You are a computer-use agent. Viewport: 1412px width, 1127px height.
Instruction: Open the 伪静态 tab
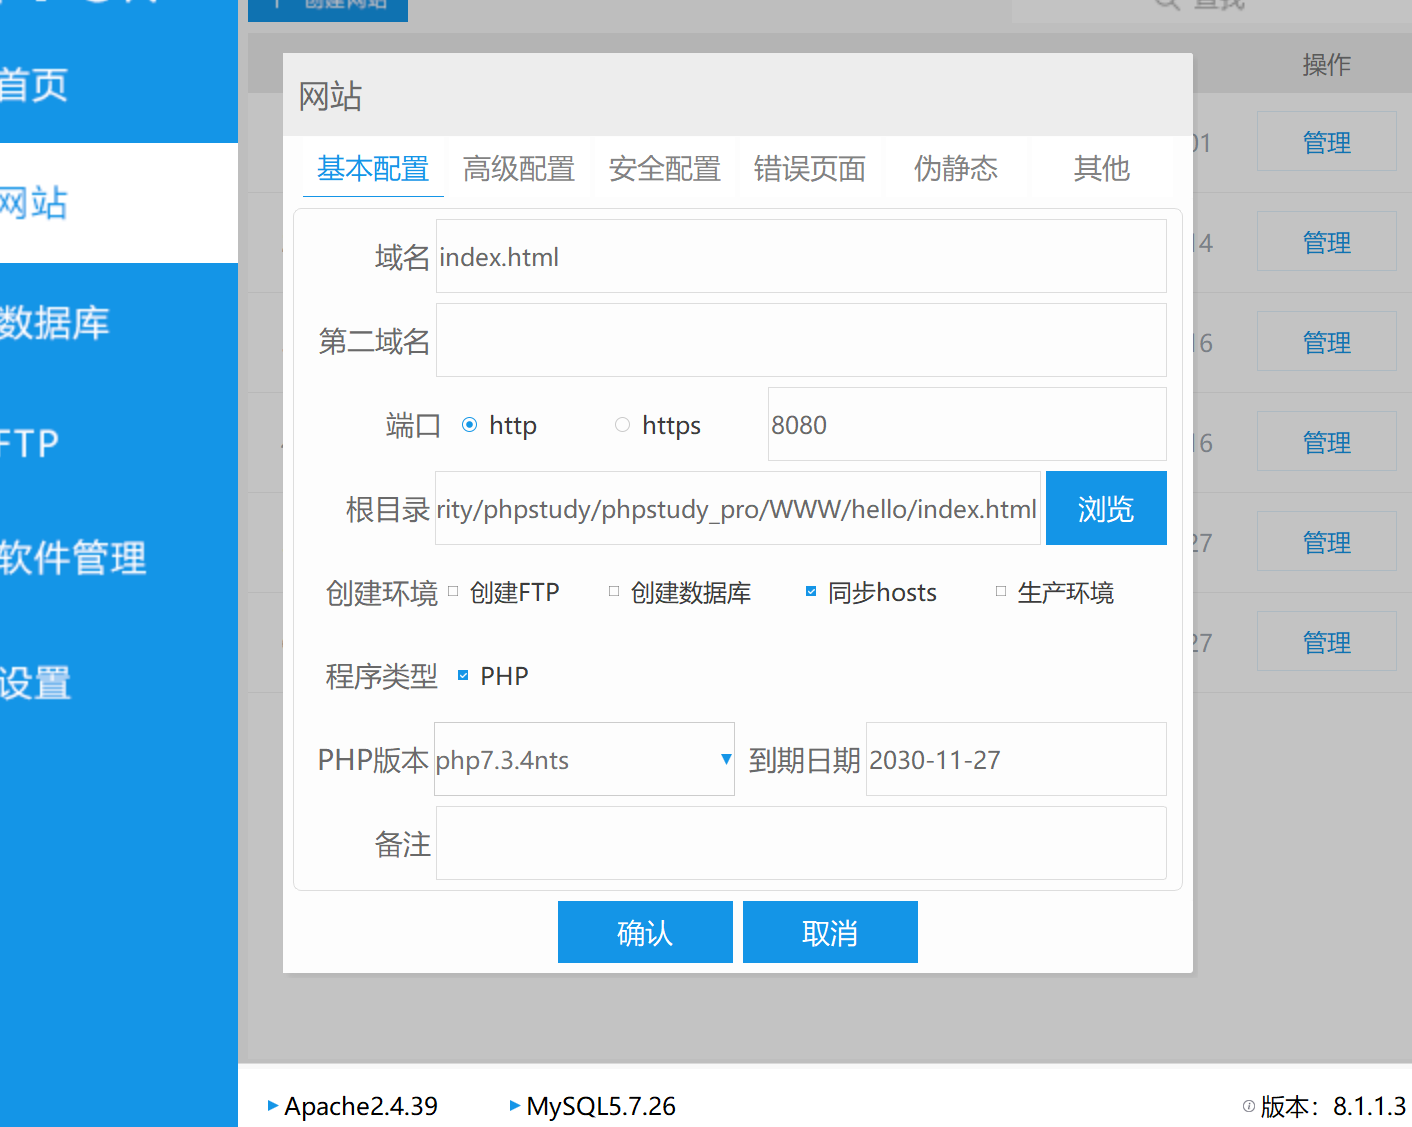pyautogui.click(x=956, y=168)
